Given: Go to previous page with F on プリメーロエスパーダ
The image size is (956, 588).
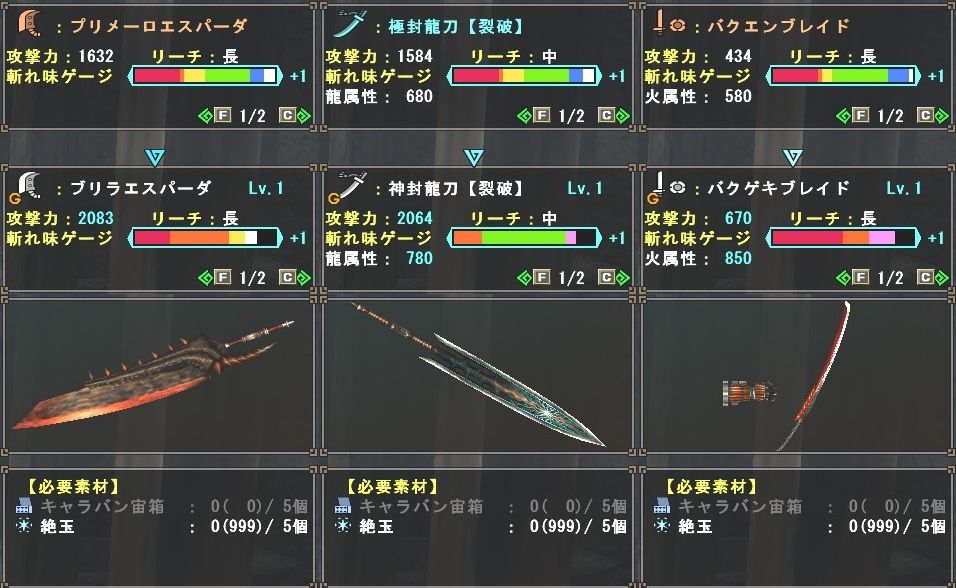Looking at the screenshot, I should pyautogui.click(x=215, y=115).
